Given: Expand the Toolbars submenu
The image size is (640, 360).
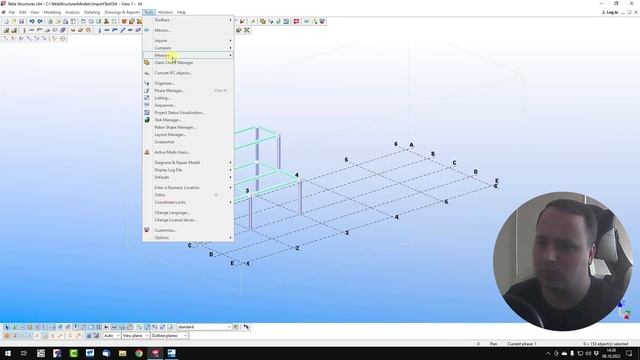Looking at the screenshot, I should (x=188, y=20).
